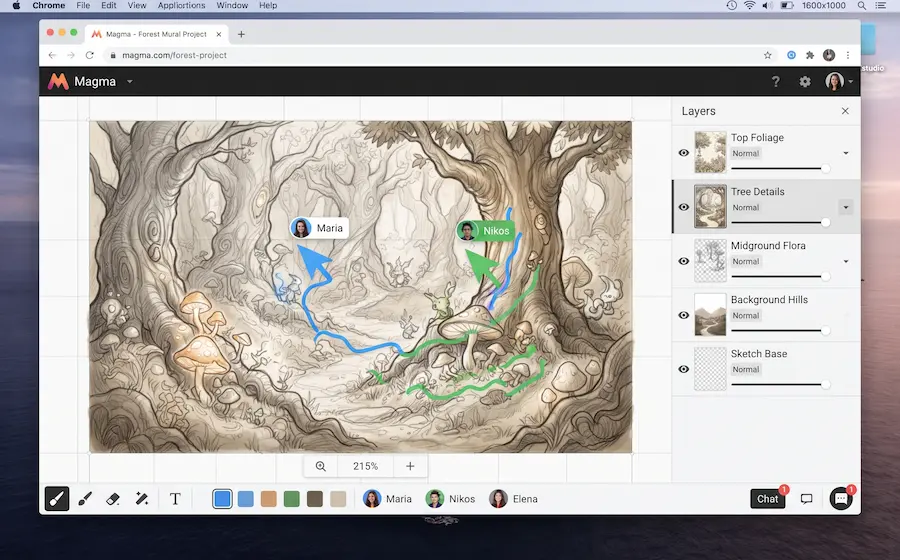The height and width of the screenshot is (560, 900).
Task: Open the File menu
Action: (83, 6)
